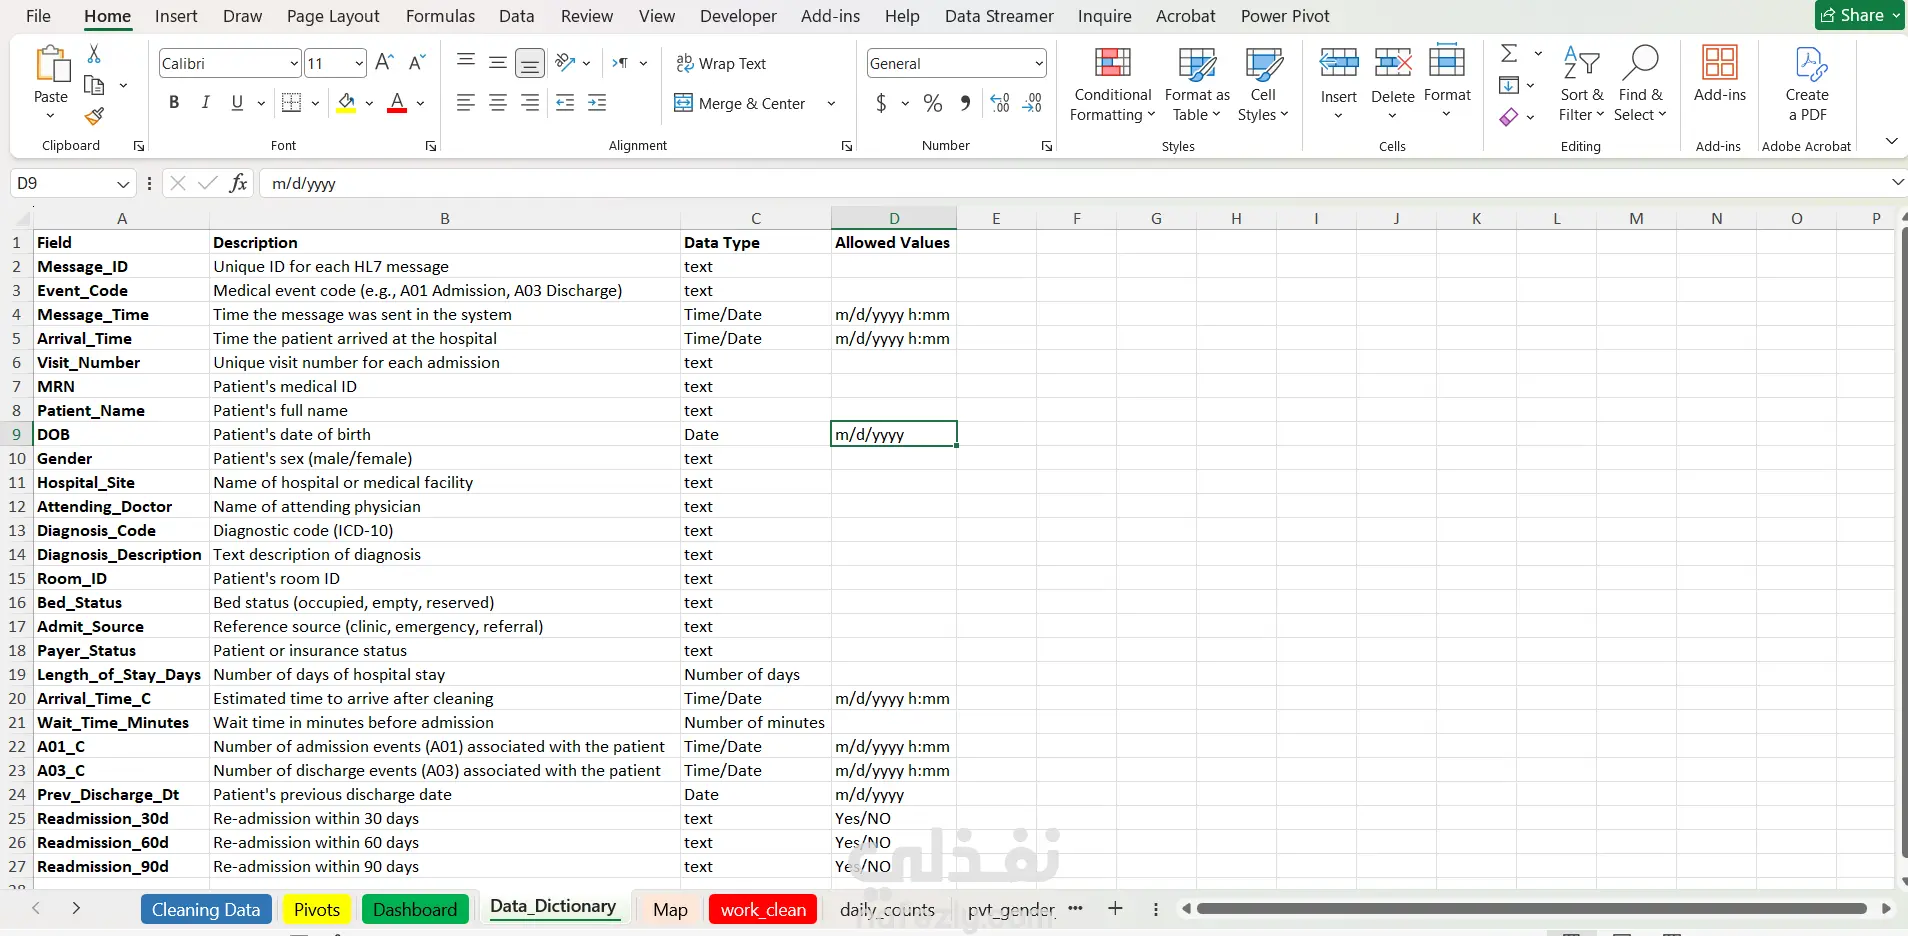Apply accounting dollar format

pyautogui.click(x=881, y=103)
